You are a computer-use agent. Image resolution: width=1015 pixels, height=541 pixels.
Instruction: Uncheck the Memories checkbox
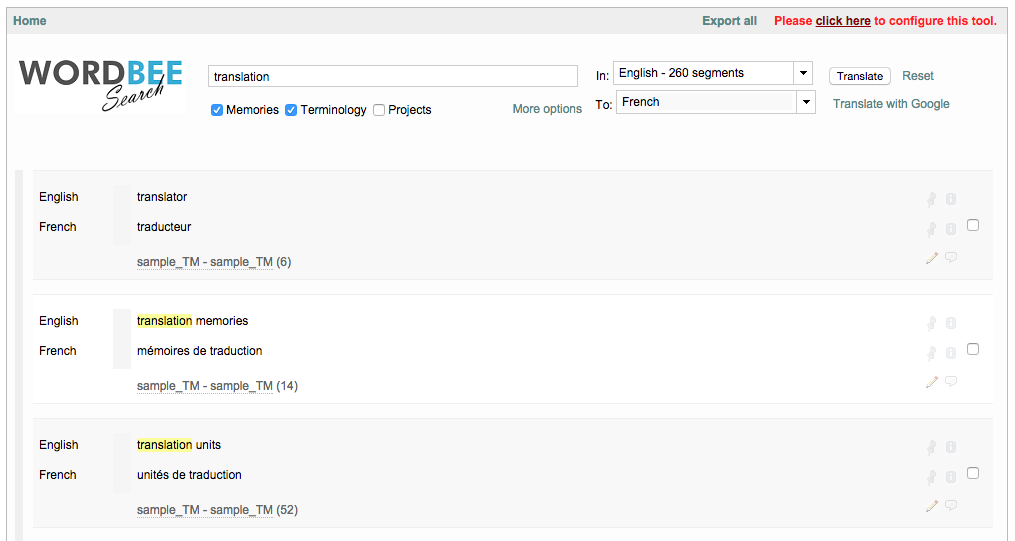coord(217,110)
